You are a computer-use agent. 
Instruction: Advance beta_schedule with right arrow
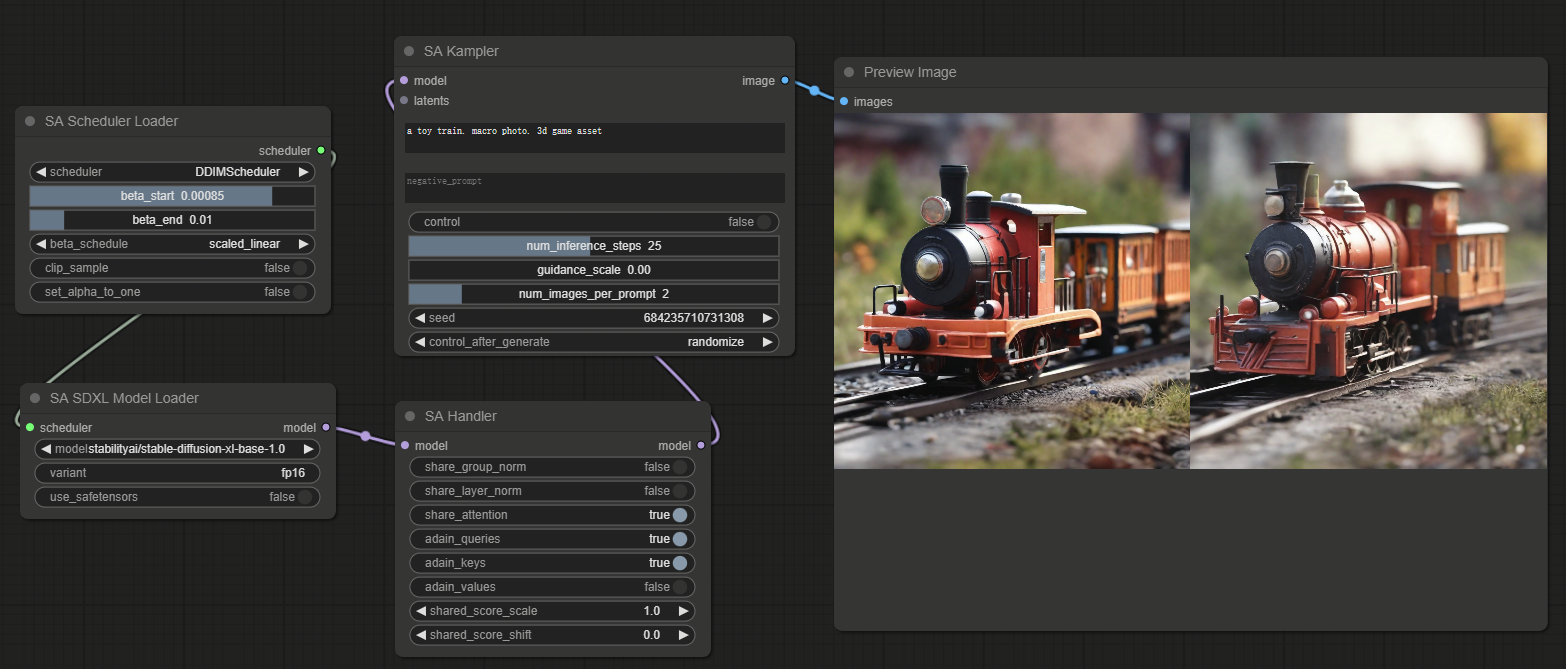click(x=303, y=244)
